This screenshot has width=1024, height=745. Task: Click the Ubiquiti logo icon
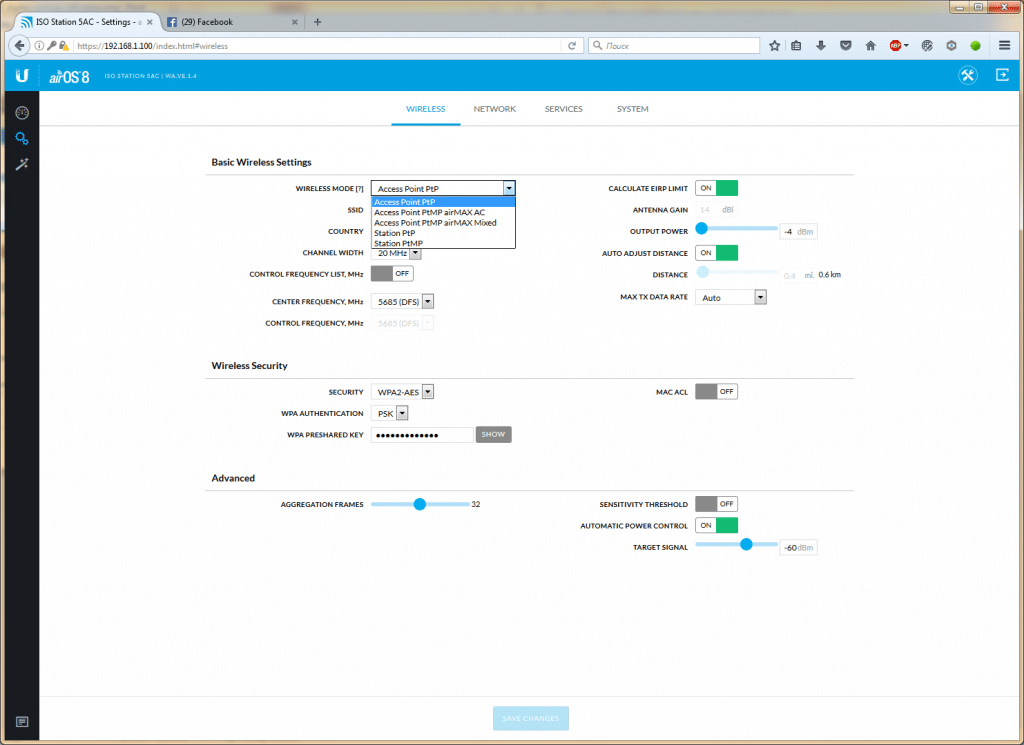pos(21,76)
